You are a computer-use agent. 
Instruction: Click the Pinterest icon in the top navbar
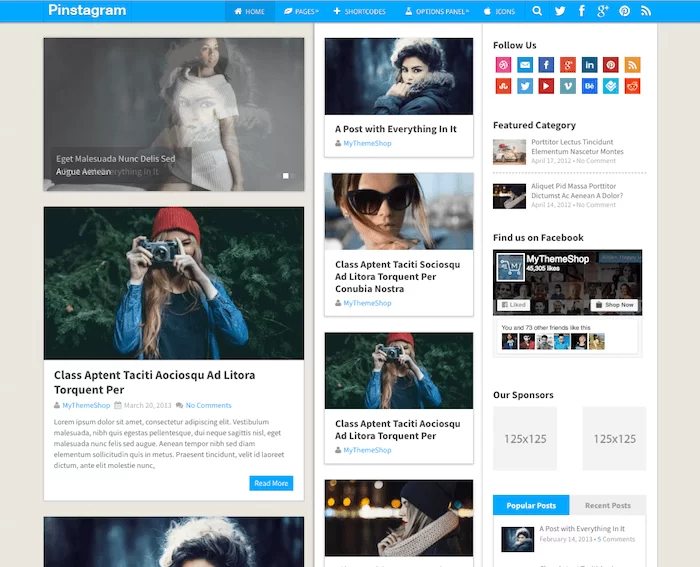[624, 11]
